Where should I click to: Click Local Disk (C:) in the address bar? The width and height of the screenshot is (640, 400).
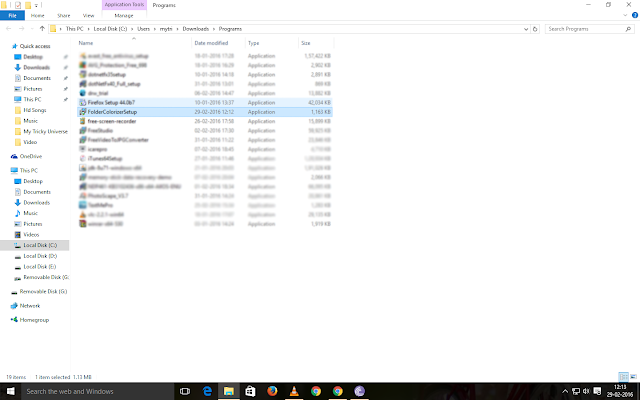click(x=110, y=29)
